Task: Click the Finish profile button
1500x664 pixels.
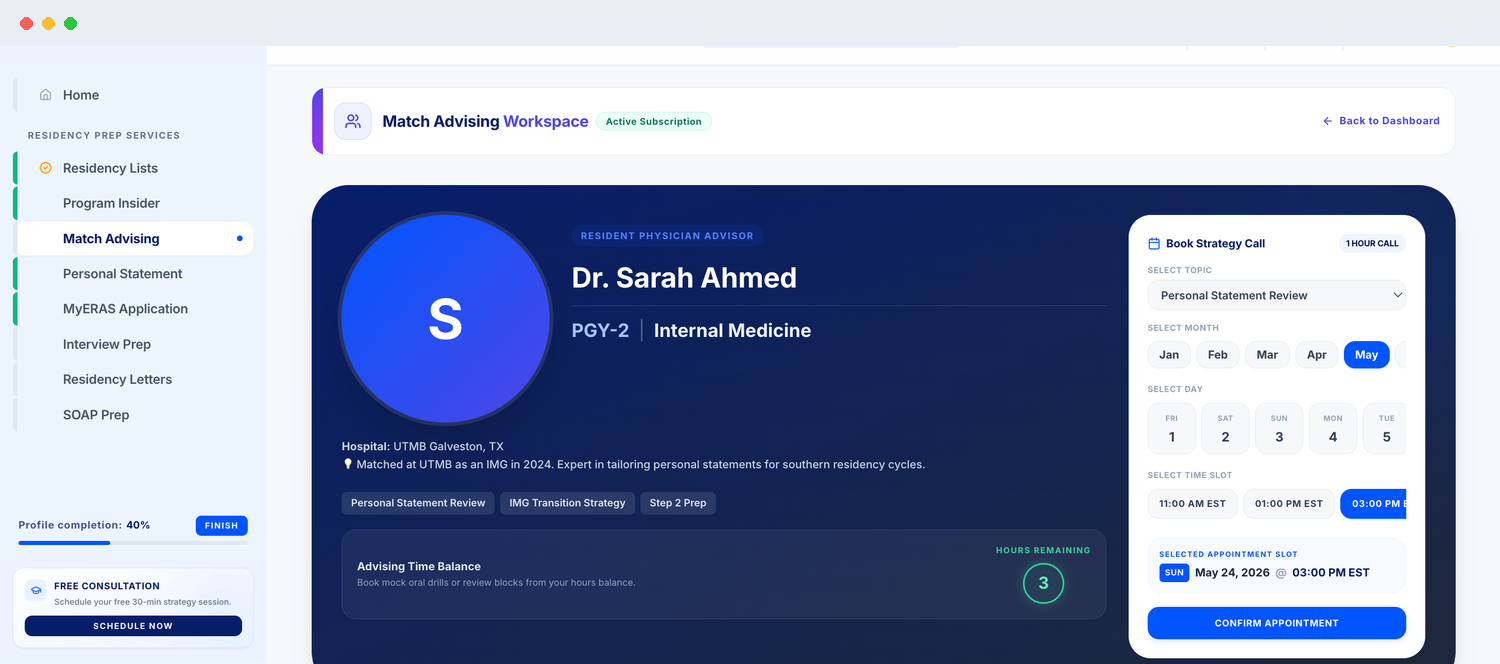Action: pos(221,525)
